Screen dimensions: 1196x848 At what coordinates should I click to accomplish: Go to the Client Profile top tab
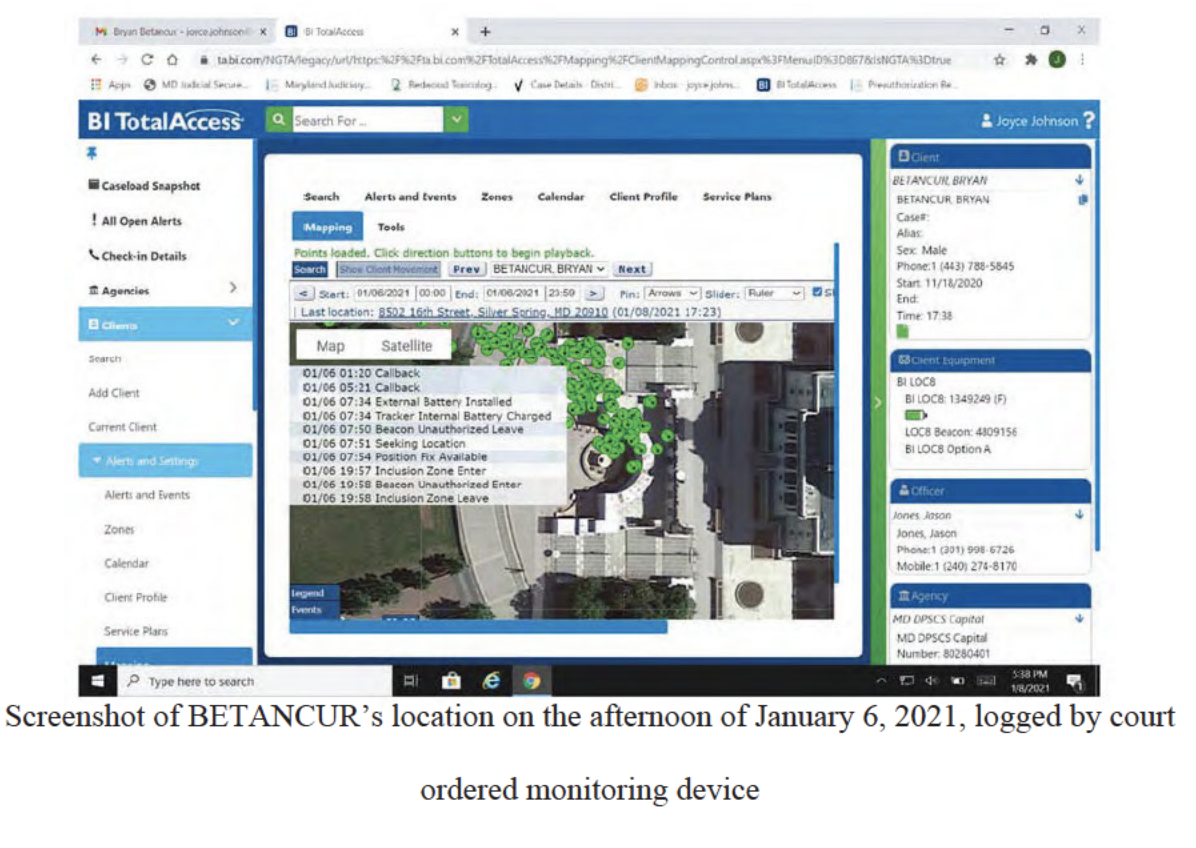(643, 197)
